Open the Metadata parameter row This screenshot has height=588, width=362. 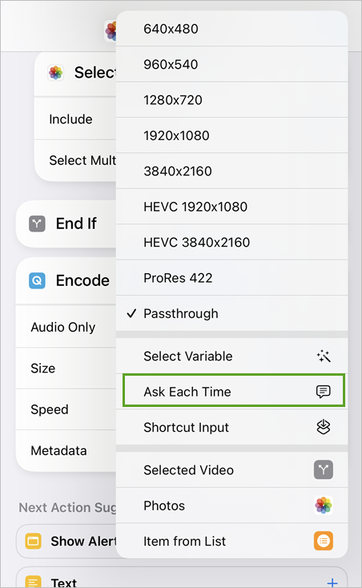click(x=66, y=451)
